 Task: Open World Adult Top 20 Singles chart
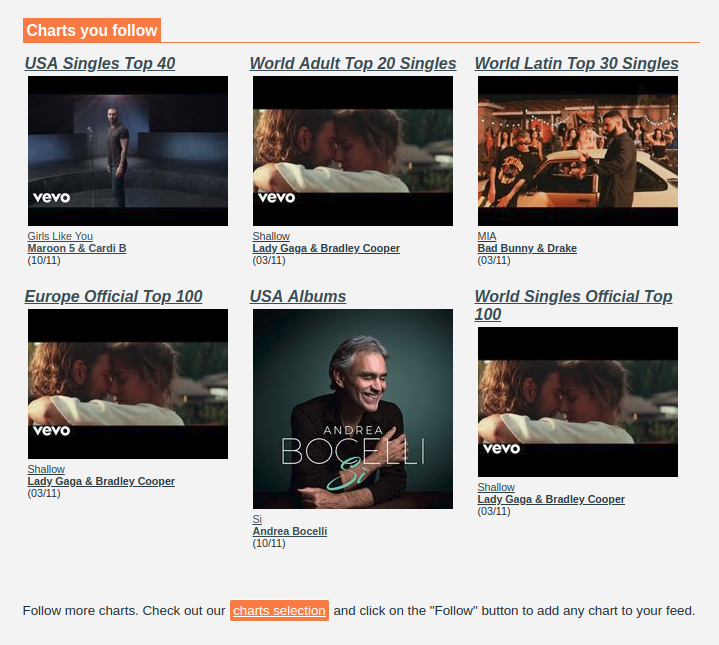(x=353, y=63)
